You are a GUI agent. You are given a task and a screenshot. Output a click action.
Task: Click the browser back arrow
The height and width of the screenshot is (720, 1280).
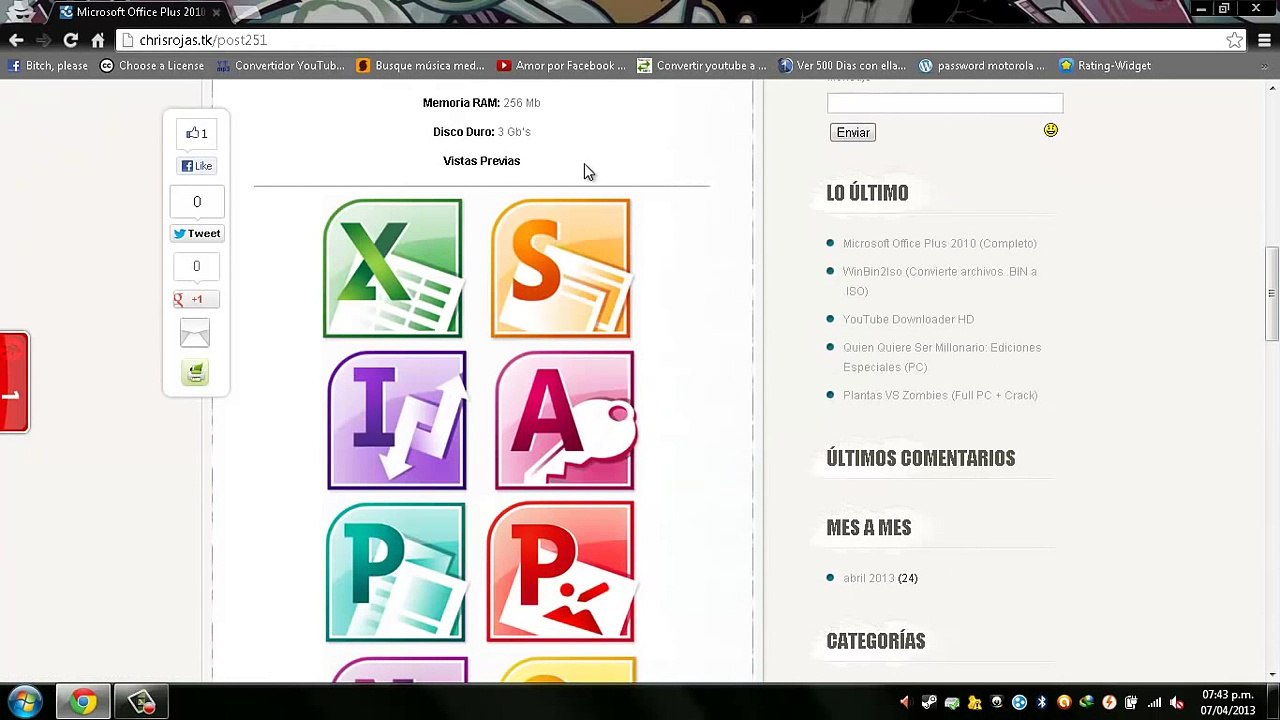pos(16,40)
